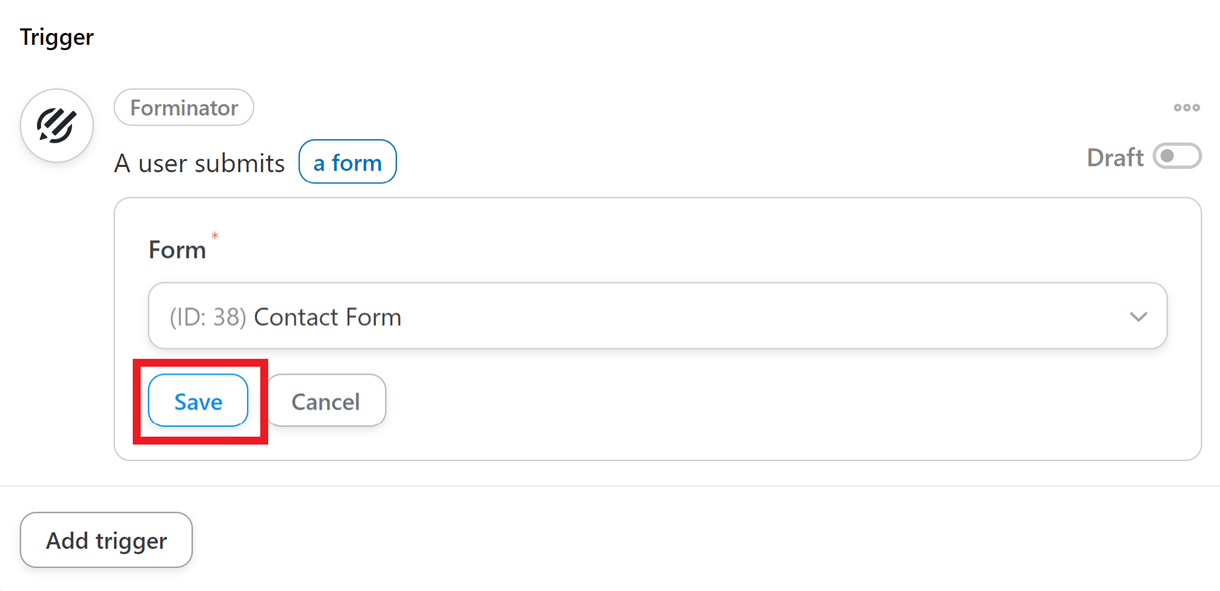Toggle the Draft switch on

[1177, 158]
